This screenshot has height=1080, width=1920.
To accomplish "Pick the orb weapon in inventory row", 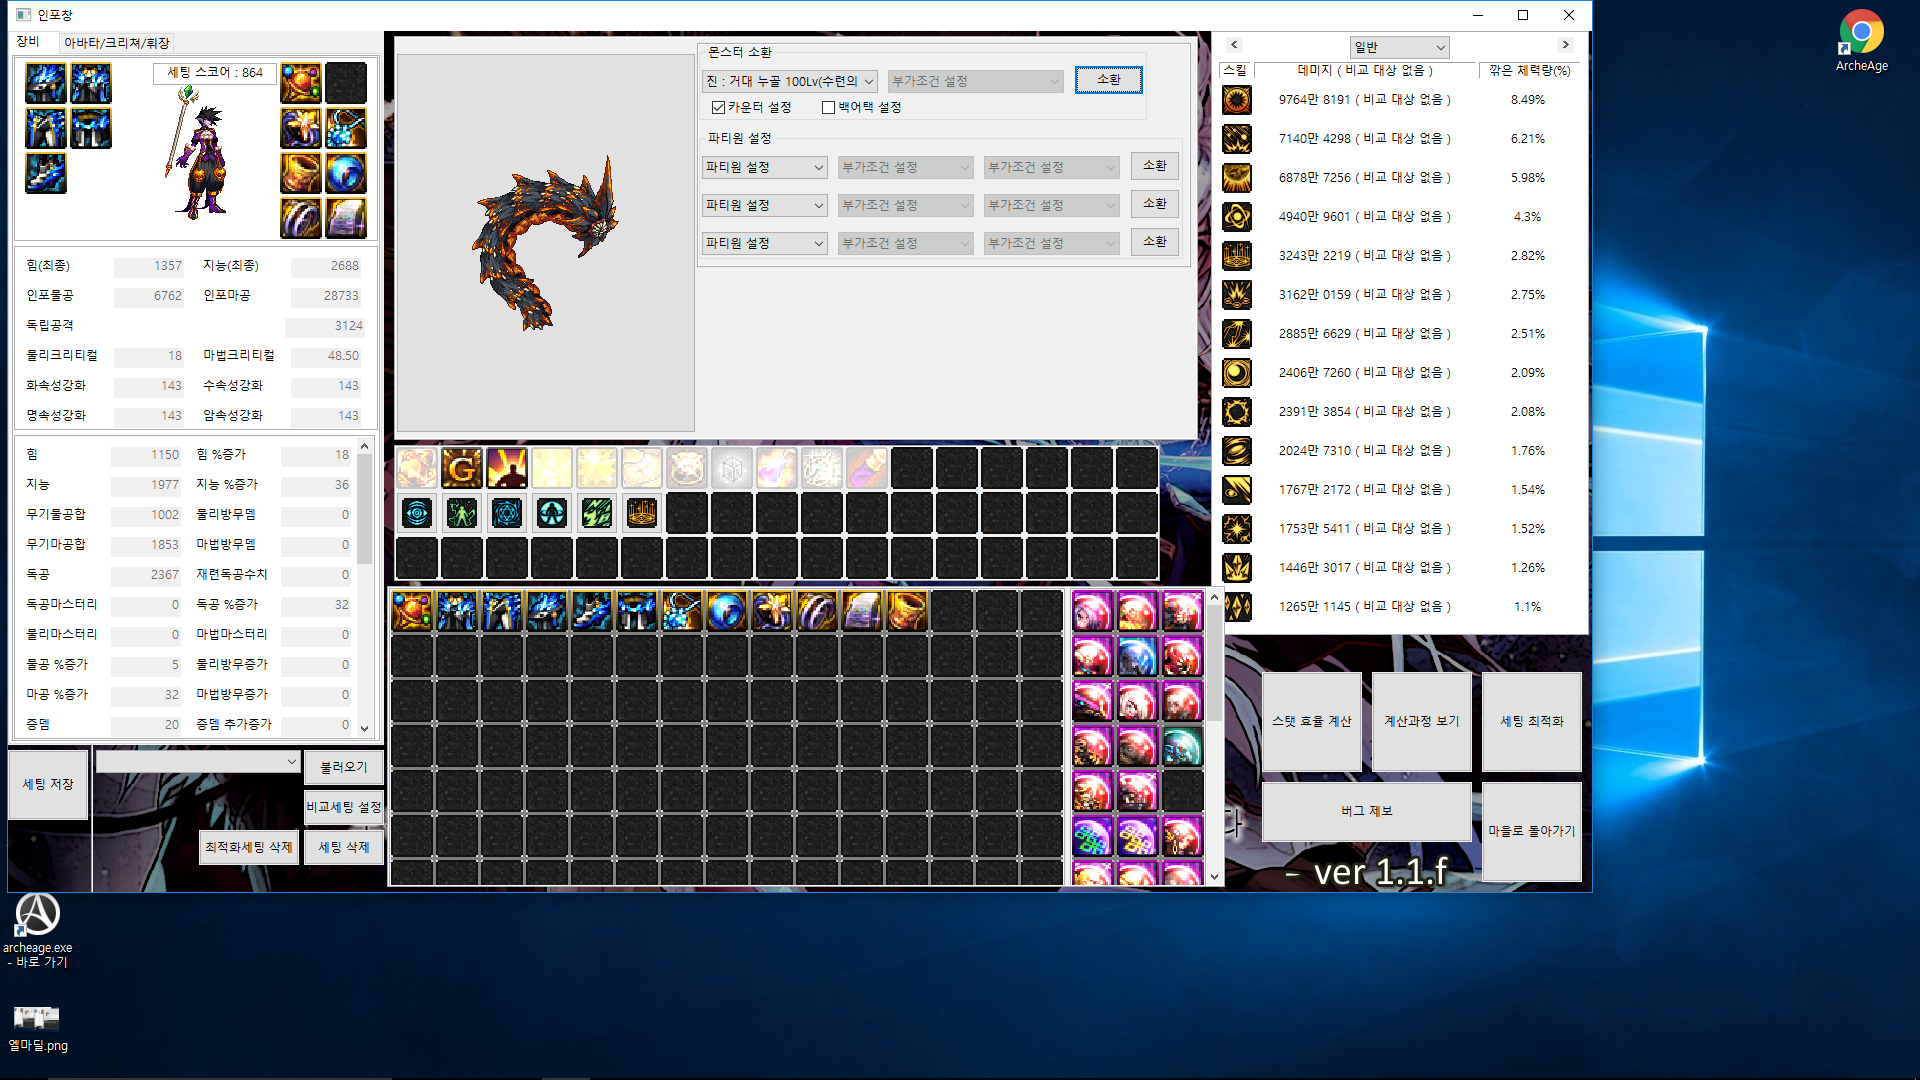I will click(412, 611).
